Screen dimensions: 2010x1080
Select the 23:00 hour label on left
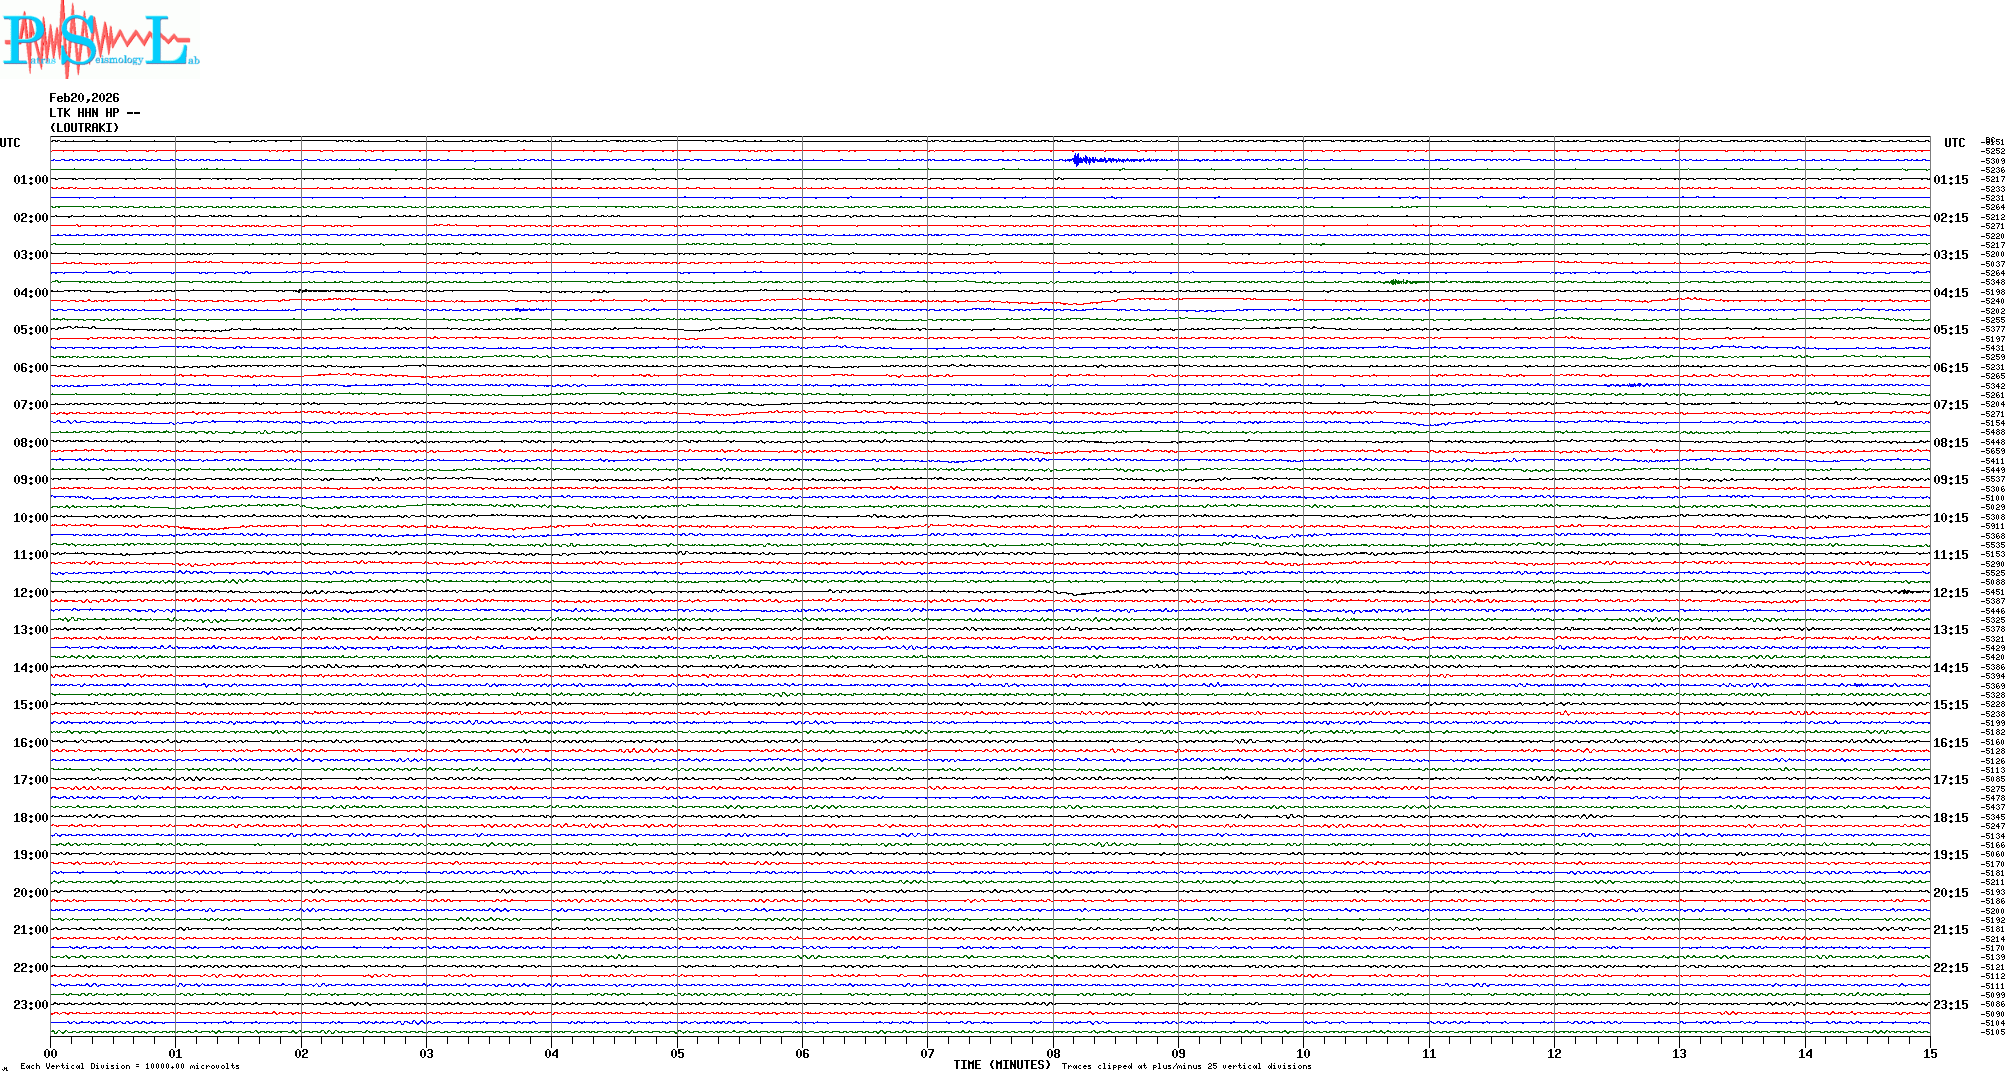click(30, 1005)
